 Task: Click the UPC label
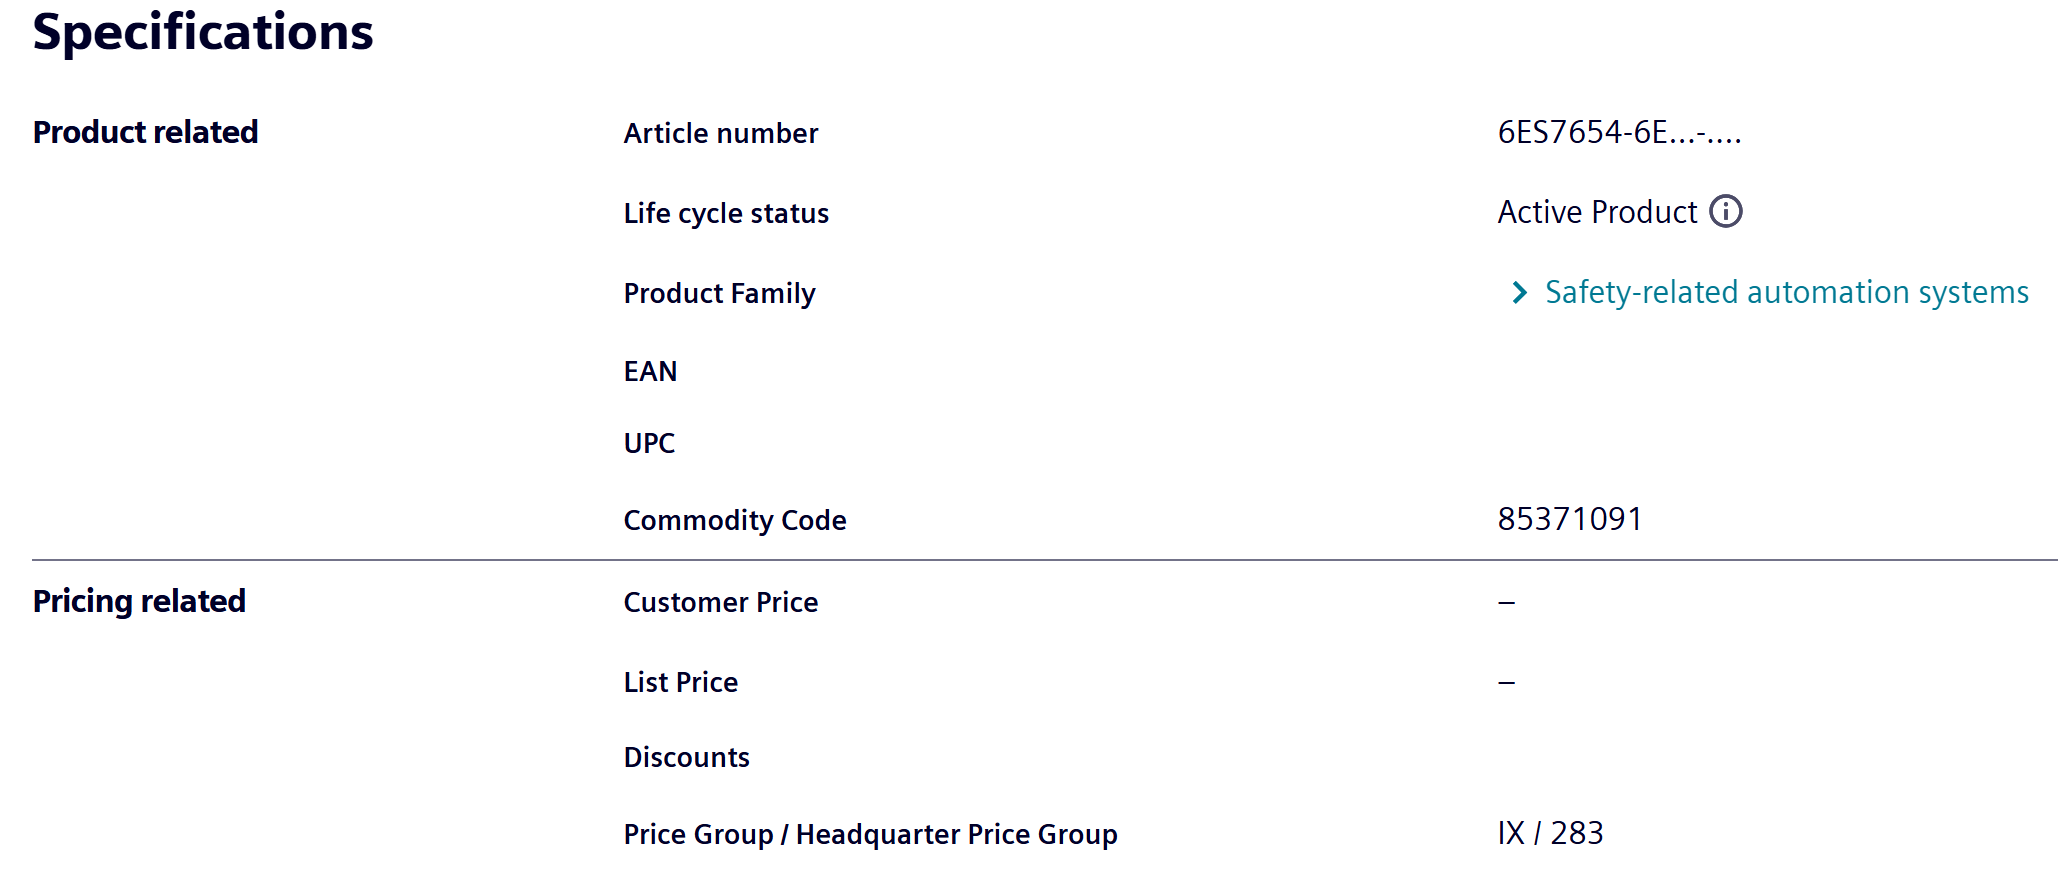[649, 444]
